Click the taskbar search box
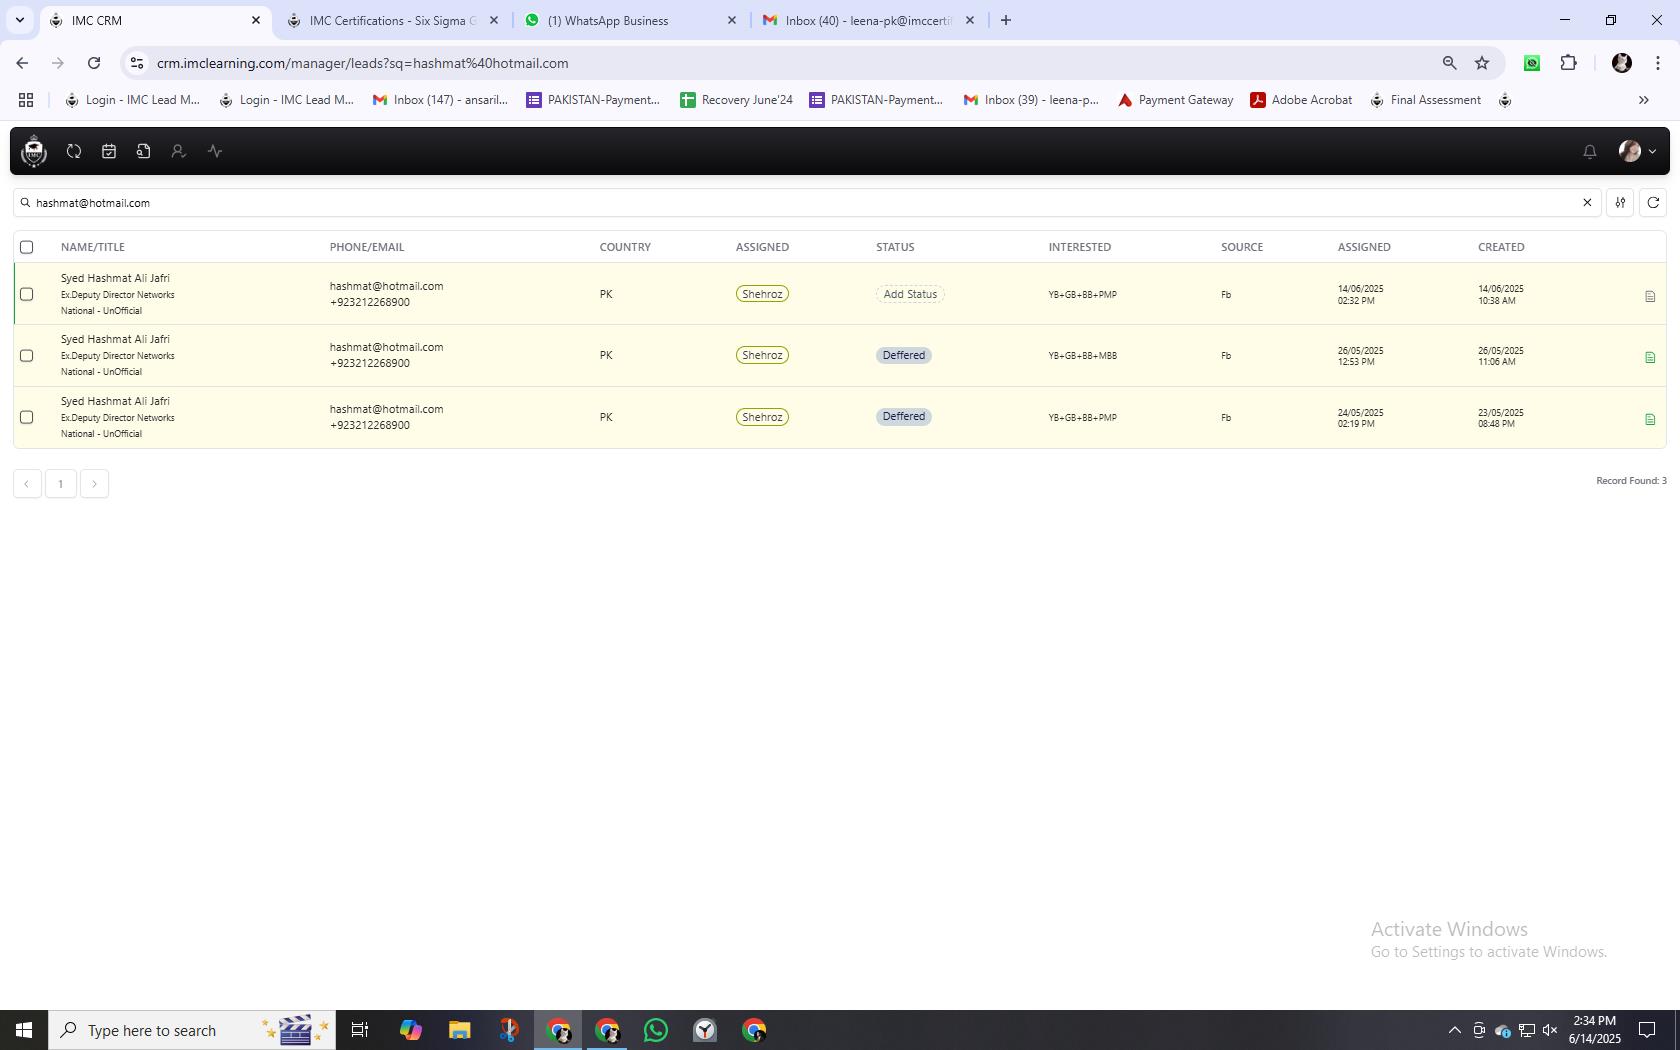The height and width of the screenshot is (1050, 1680). click(192, 1030)
